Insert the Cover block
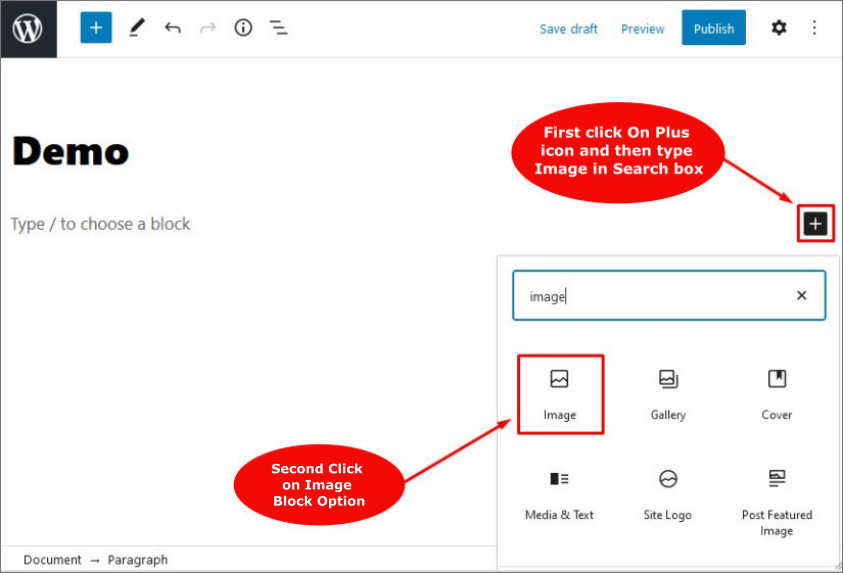 (777, 393)
